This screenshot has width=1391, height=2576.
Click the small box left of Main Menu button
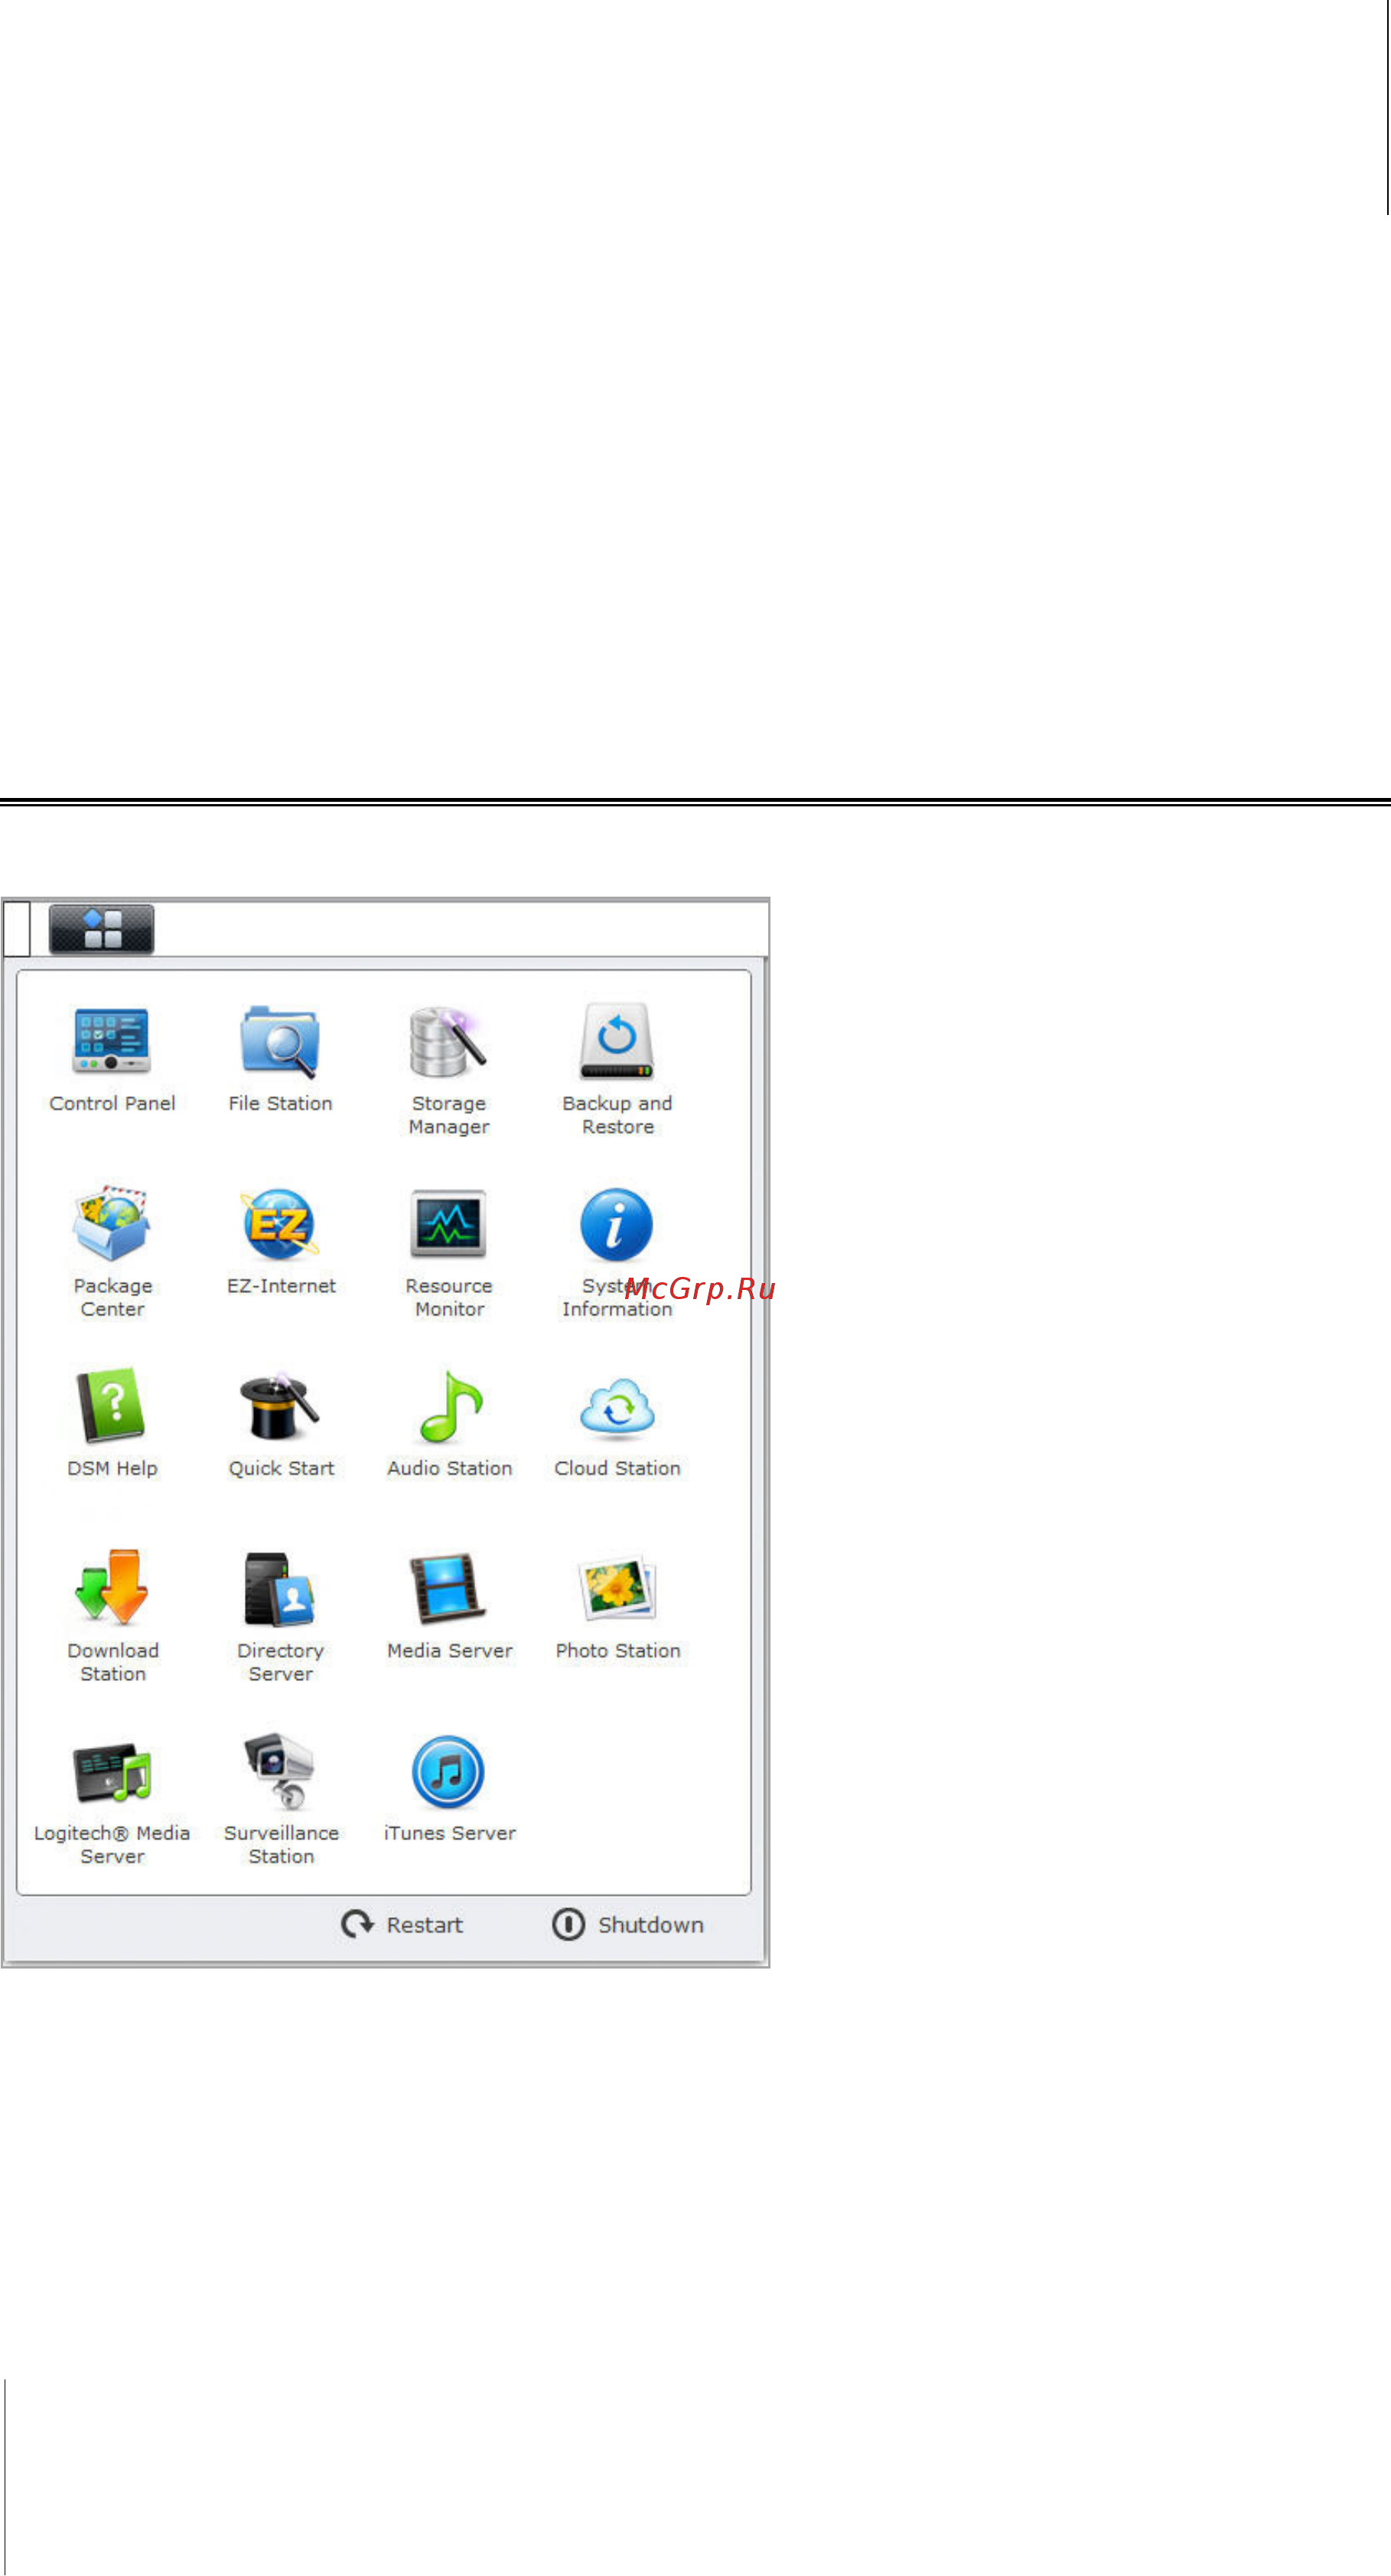[17, 929]
